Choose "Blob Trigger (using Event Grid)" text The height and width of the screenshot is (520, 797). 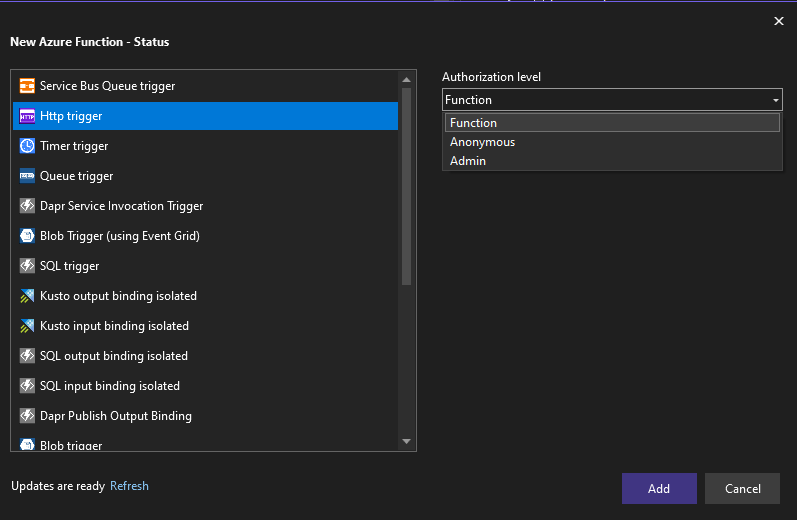(120, 236)
